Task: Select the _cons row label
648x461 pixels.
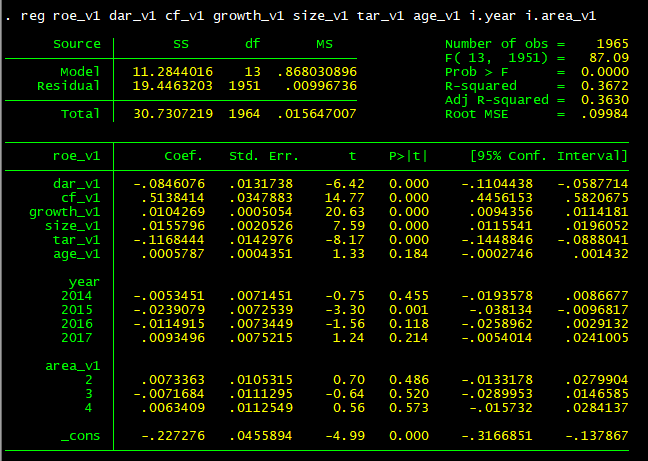Action: coord(81,436)
